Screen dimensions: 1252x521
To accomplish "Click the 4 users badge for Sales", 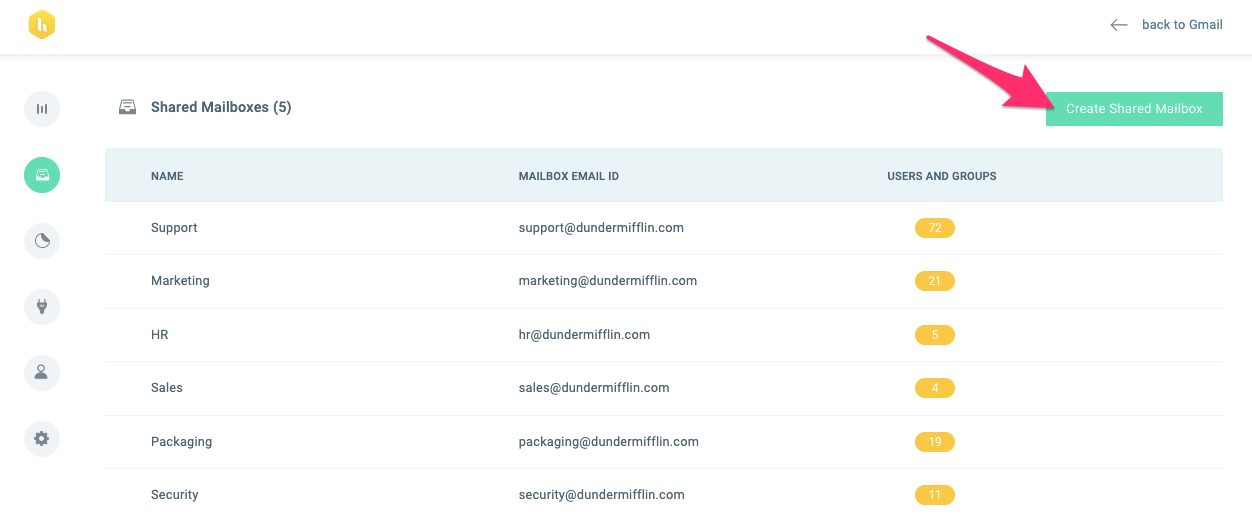I will 935,388.
